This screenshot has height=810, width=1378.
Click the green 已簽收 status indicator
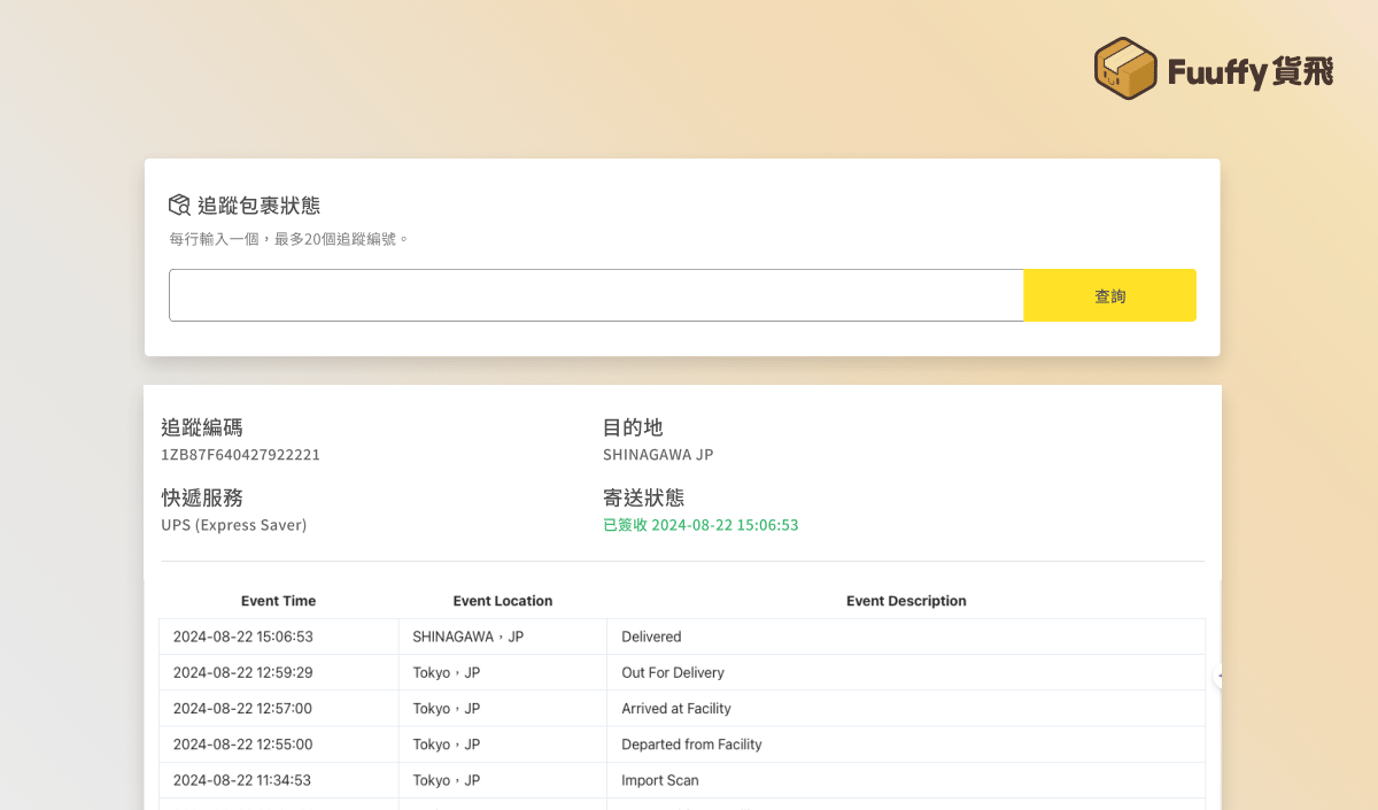(x=701, y=524)
